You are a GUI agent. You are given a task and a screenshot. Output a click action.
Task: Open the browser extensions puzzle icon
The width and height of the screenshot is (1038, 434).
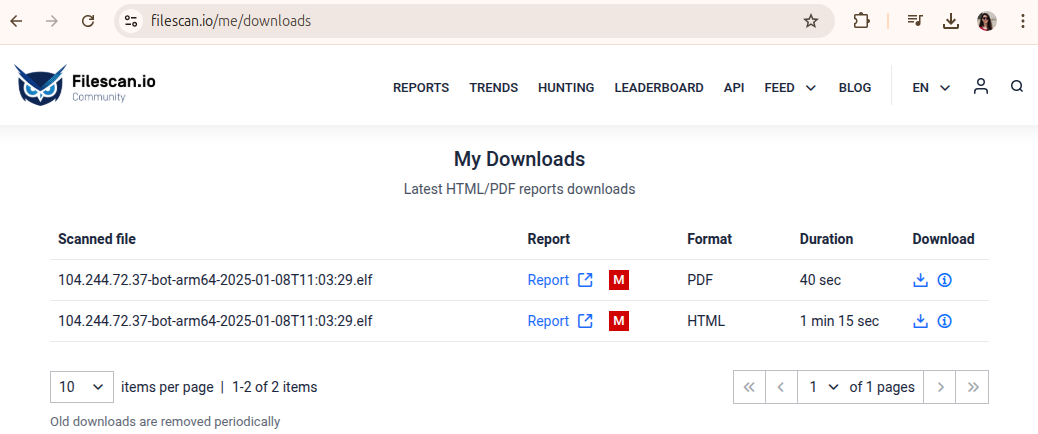pyautogui.click(x=861, y=21)
